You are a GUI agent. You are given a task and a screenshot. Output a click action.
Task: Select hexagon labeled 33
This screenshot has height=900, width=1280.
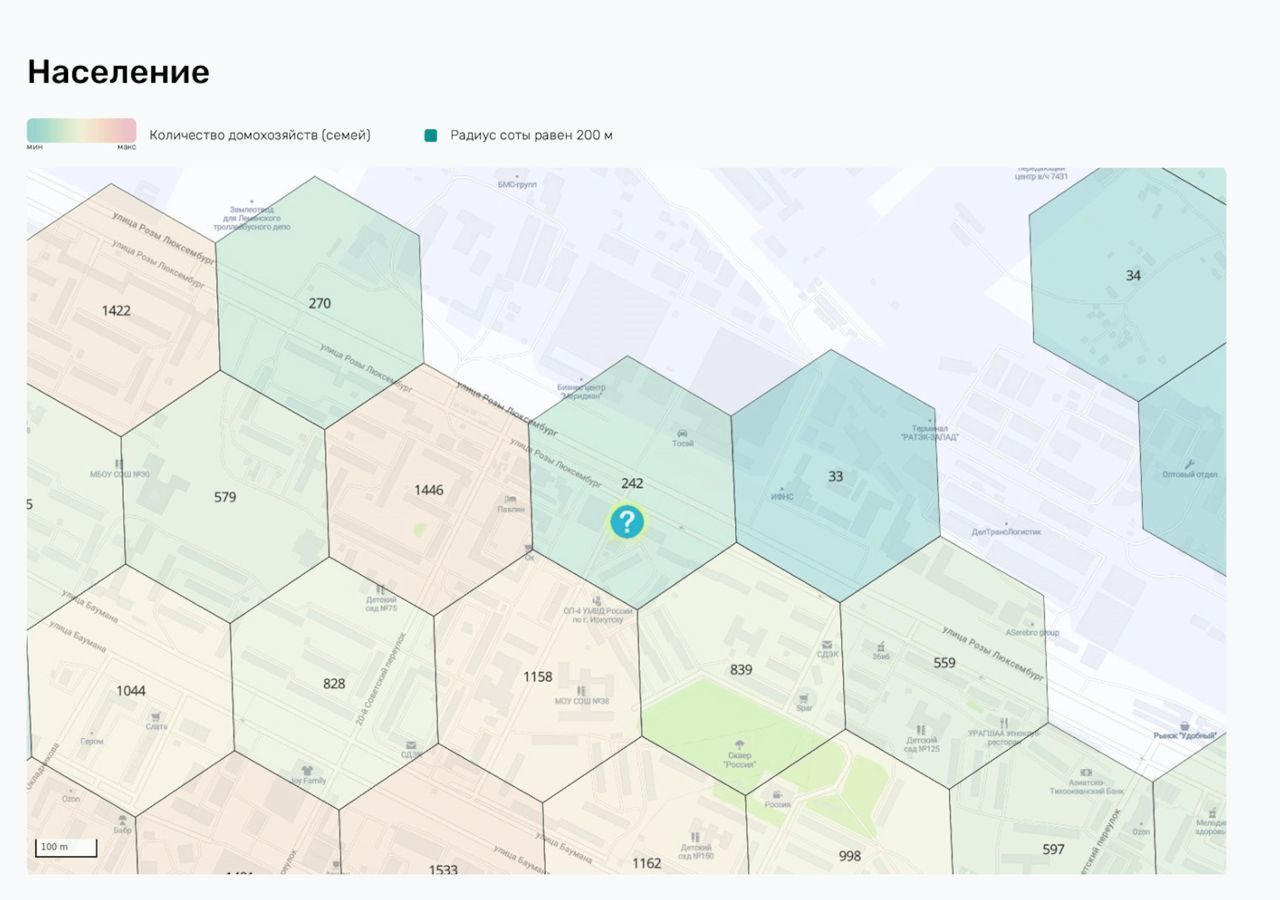(835, 476)
